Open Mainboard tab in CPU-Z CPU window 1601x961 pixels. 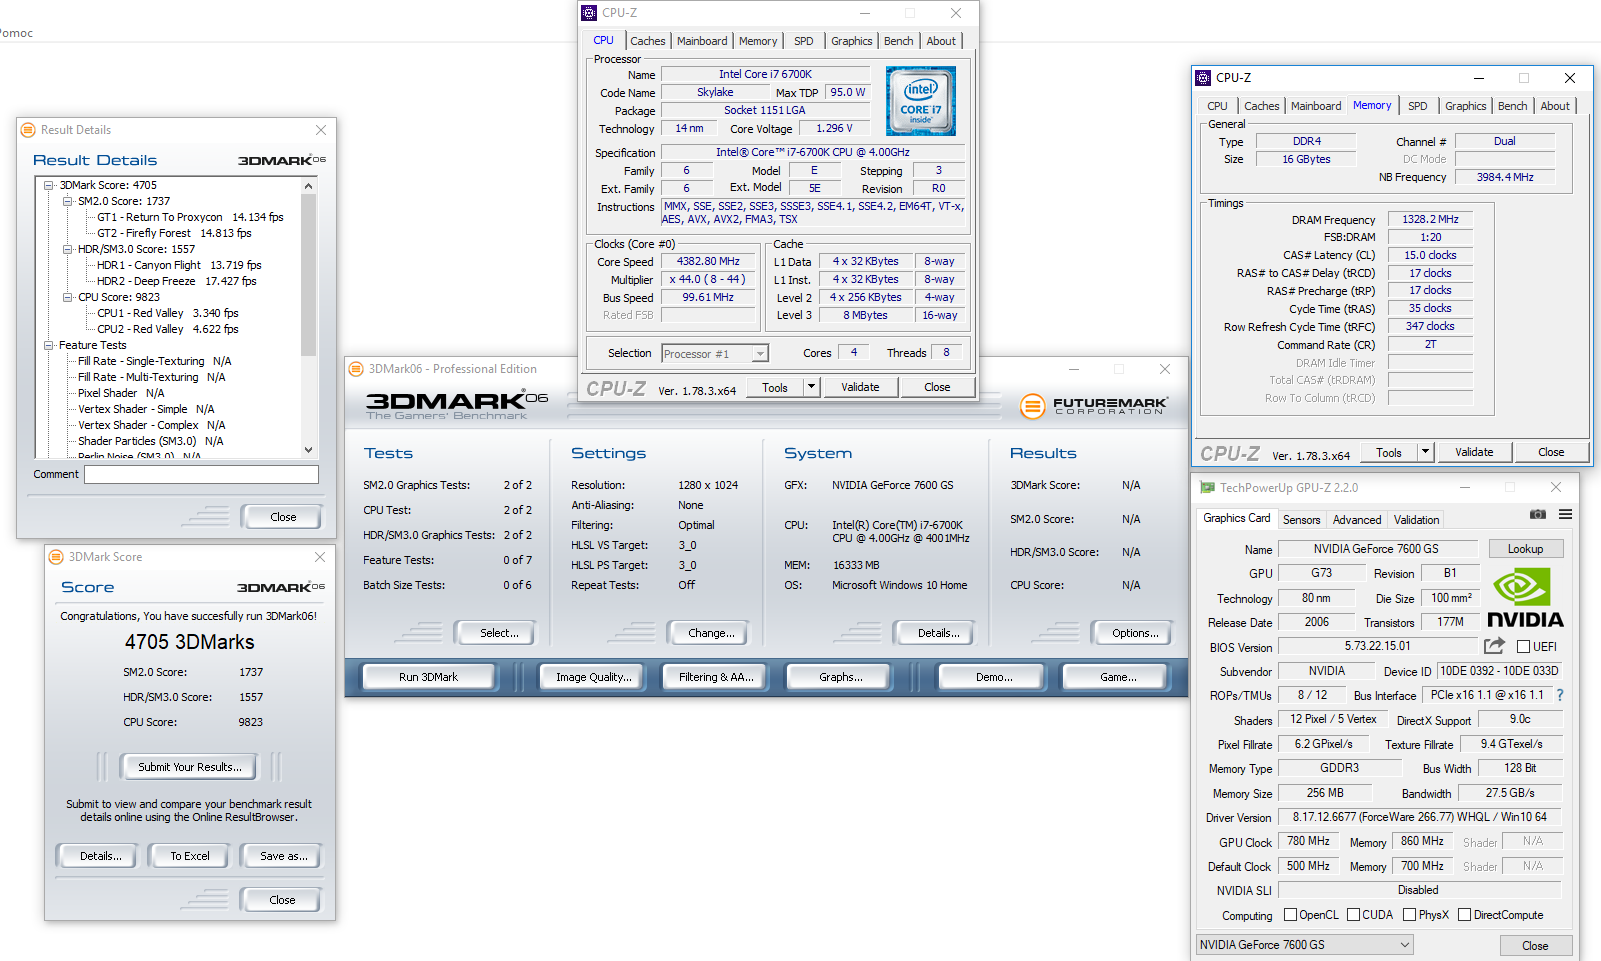(x=702, y=41)
